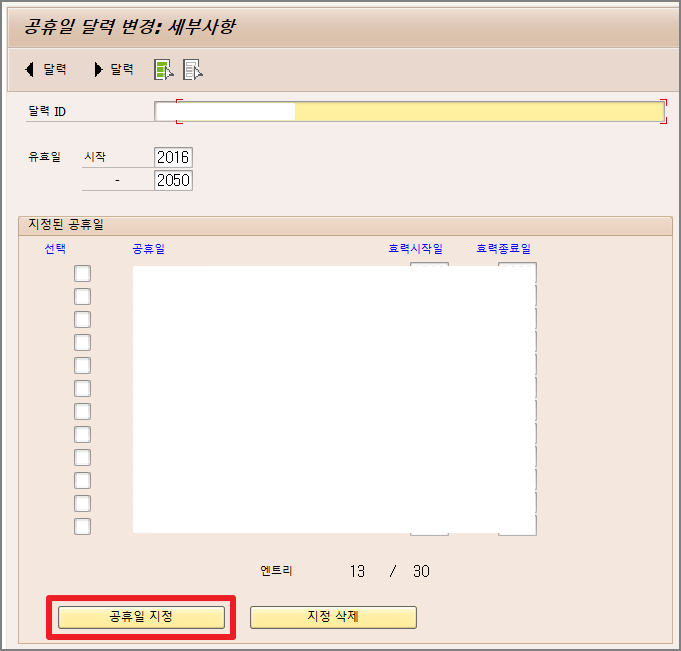681x651 pixels.
Task: Click the 공휴일 column header
Action: (149, 249)
